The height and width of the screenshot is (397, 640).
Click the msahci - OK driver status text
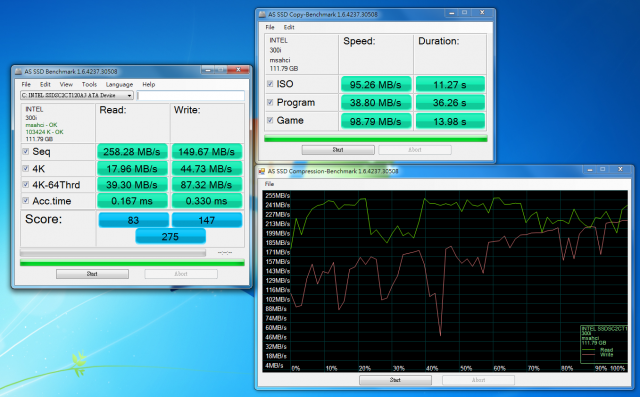tap(42, 125)
